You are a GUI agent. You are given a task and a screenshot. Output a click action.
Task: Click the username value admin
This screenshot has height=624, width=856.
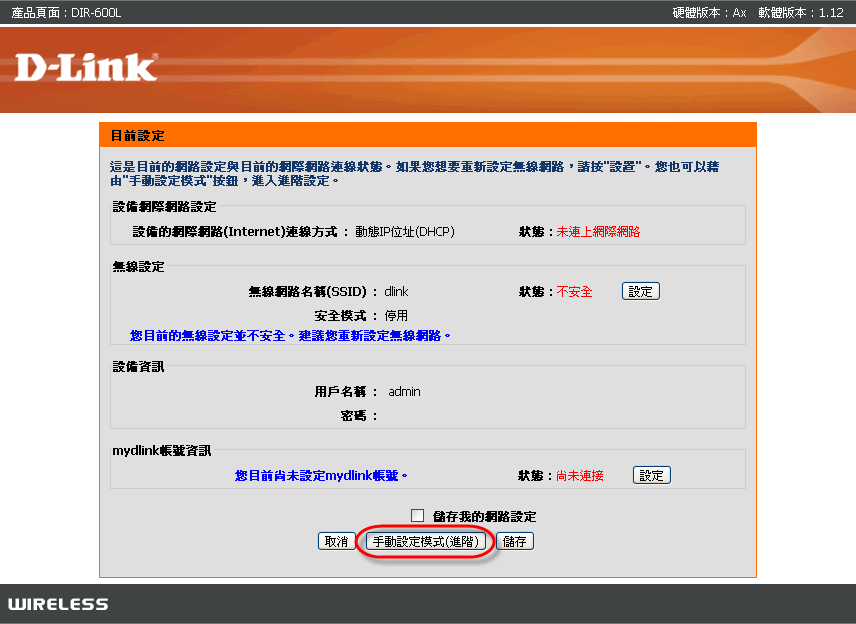coord(405,391)
